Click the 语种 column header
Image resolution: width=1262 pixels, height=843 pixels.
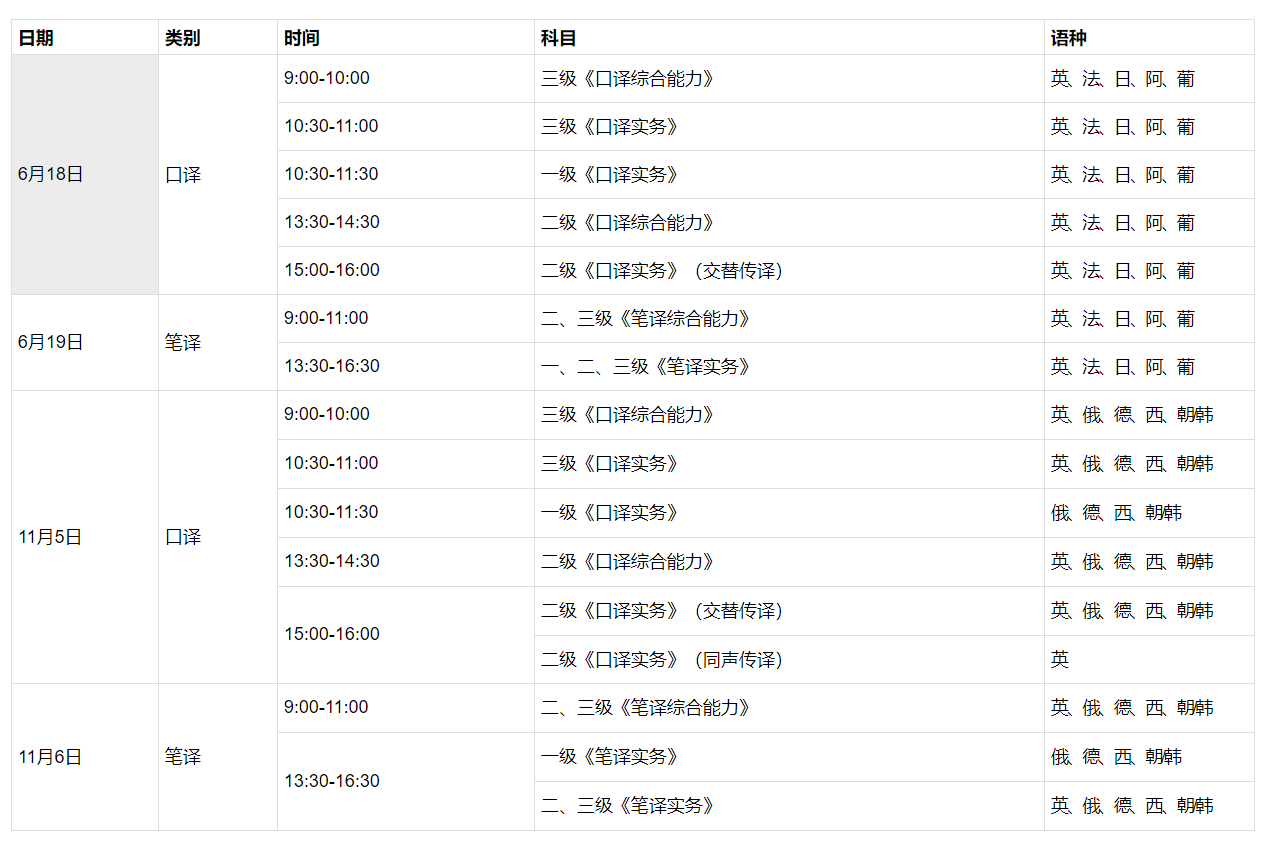pyautogui.click(x=1068, y=38)
